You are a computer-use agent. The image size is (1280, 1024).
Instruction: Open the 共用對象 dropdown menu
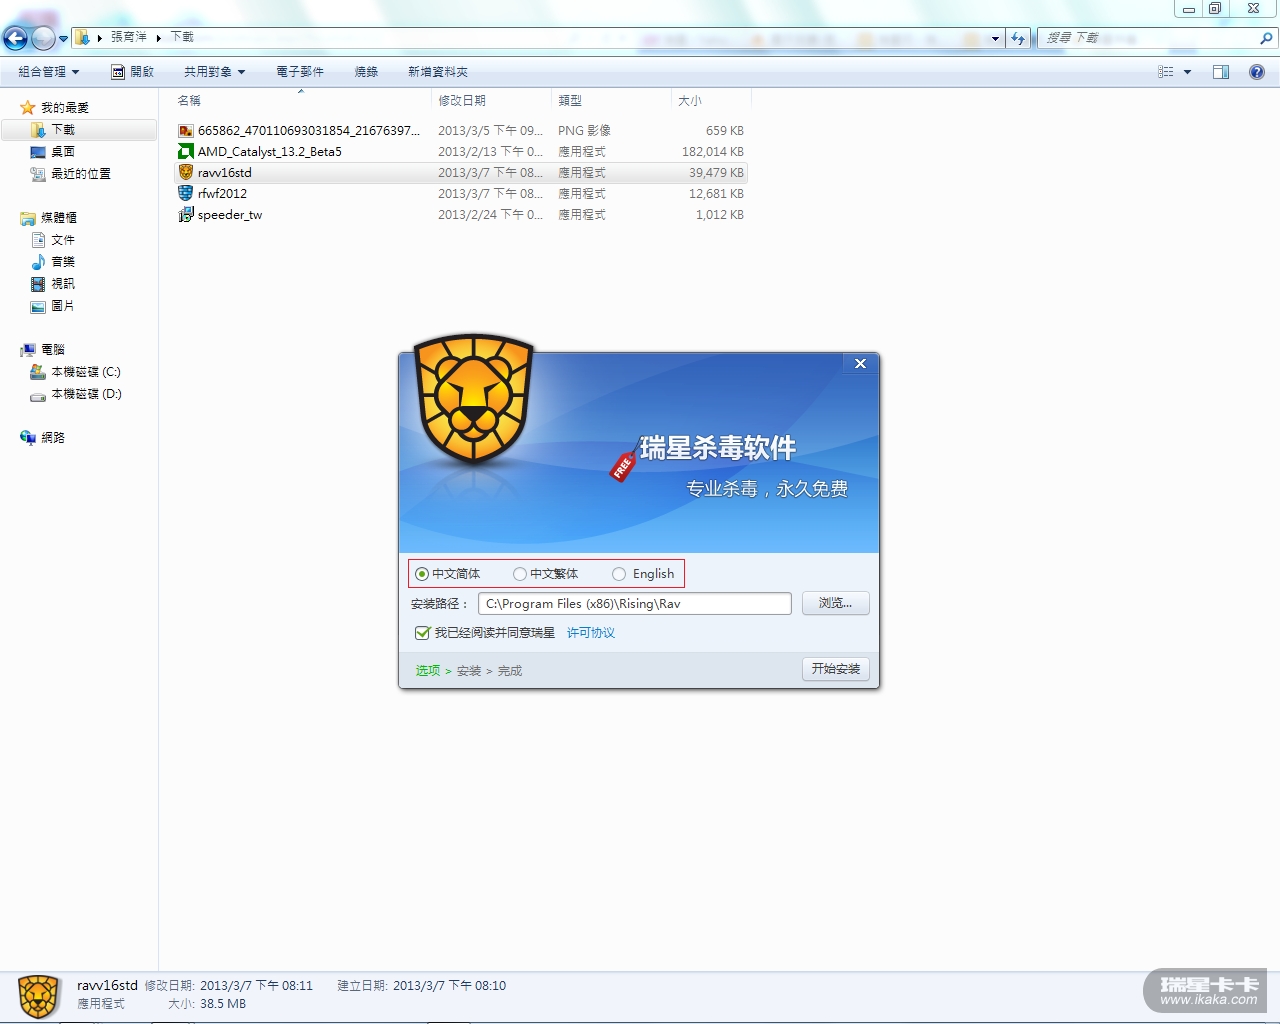[215, 72]
